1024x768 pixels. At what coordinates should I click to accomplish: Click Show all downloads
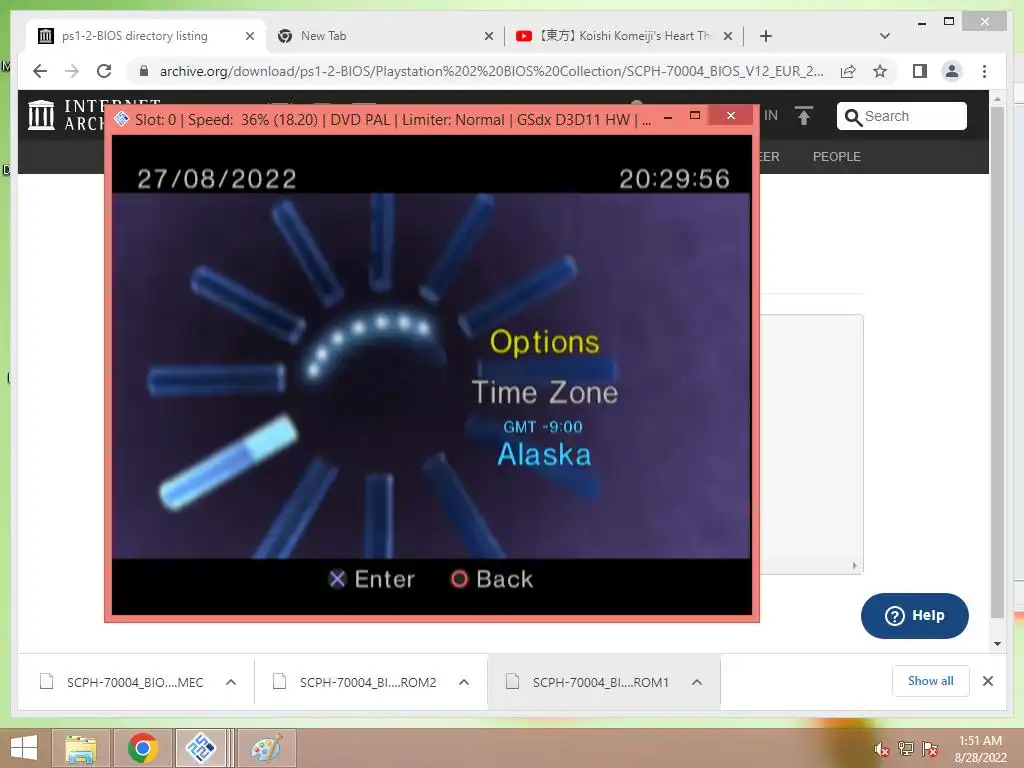[x=931, y=681]
